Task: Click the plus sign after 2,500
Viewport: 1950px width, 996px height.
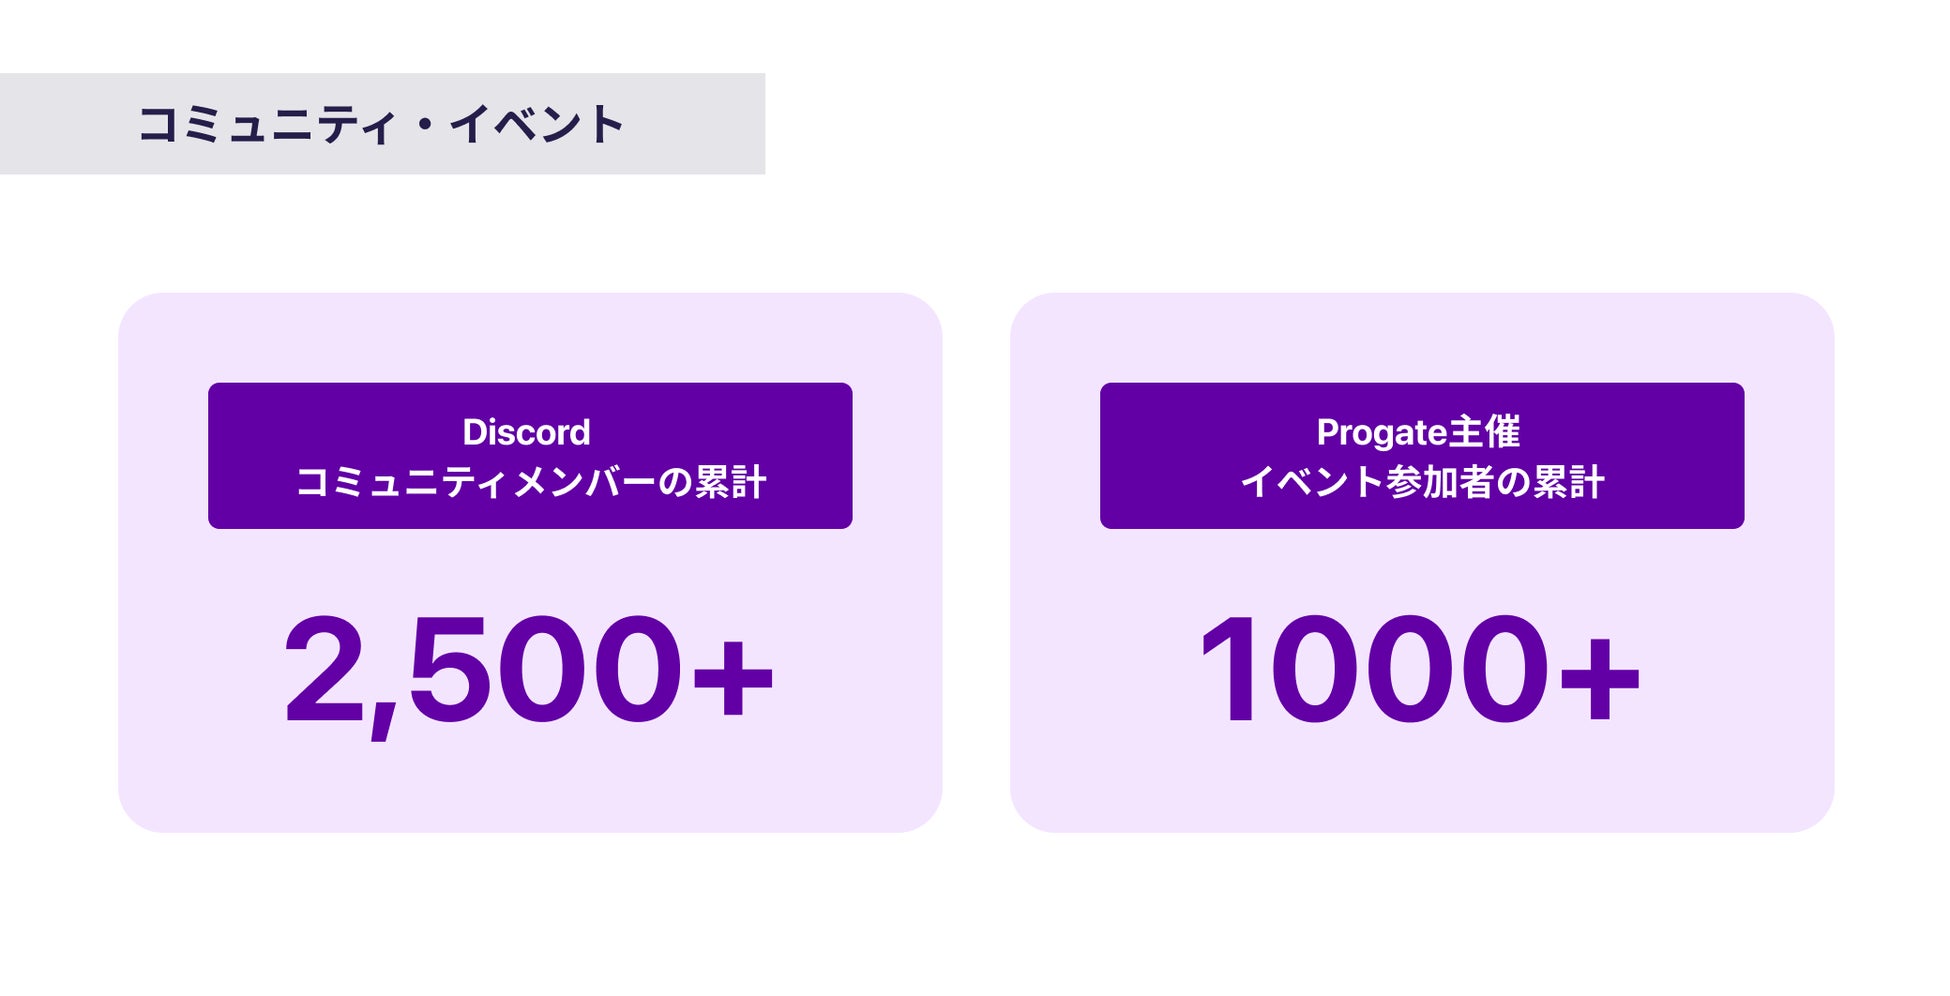Action: [733, 678]
